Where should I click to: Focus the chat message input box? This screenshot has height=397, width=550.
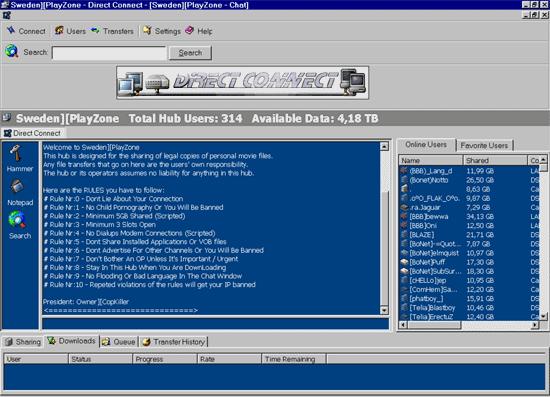[x=215, y=323]
